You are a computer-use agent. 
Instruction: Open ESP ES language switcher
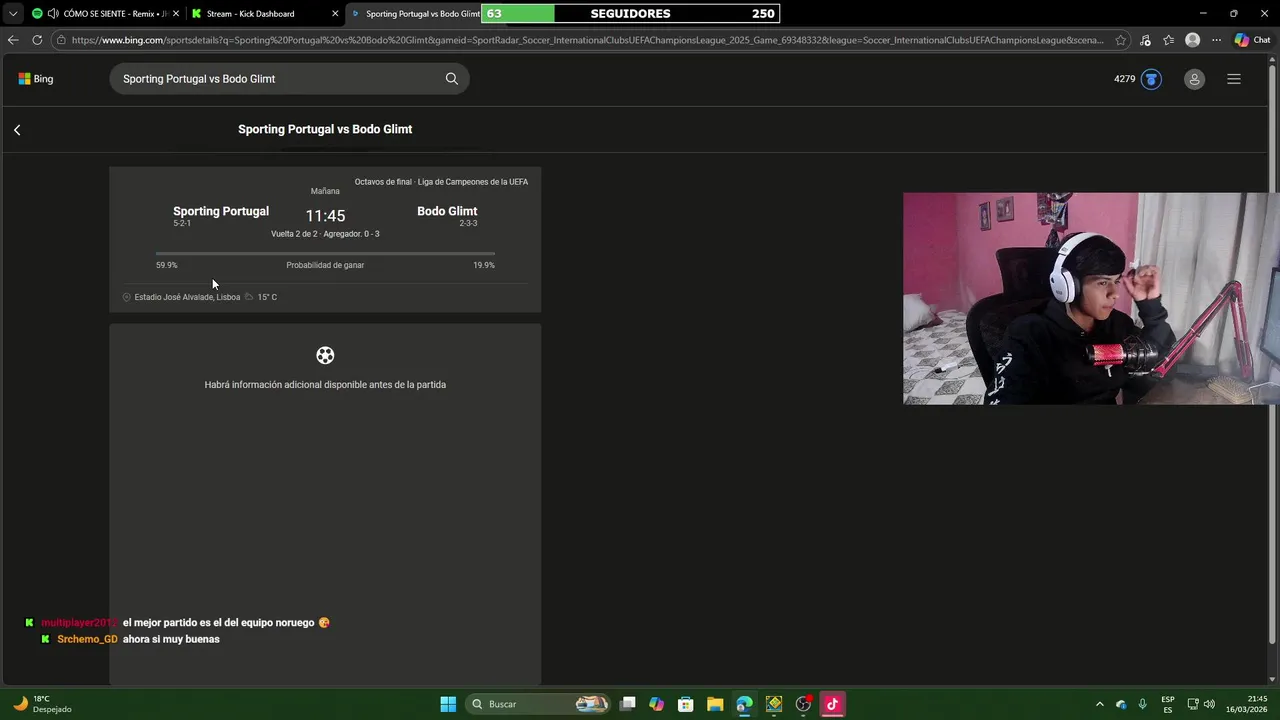coord(1168,704)
